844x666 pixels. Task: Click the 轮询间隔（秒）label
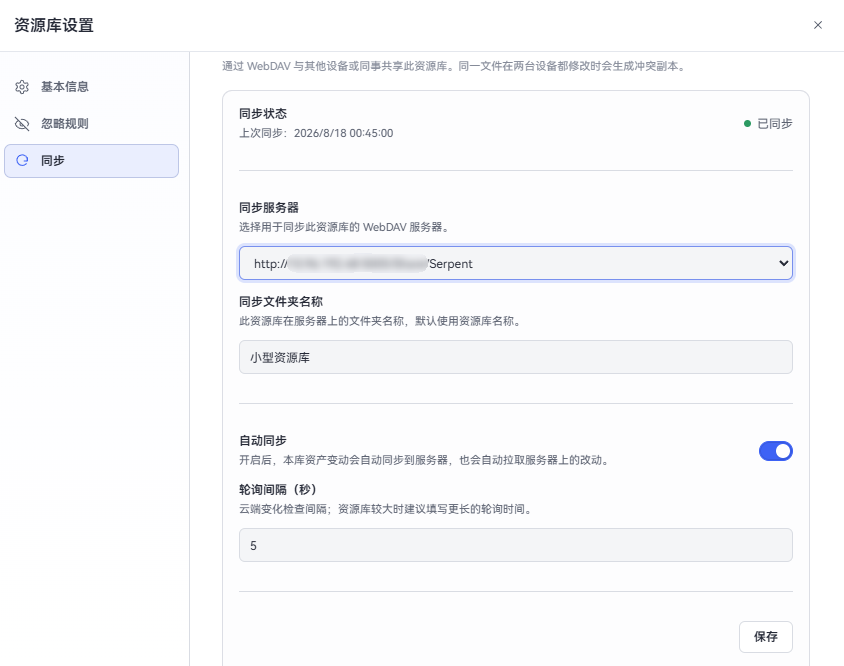click(x=278, y=489)
